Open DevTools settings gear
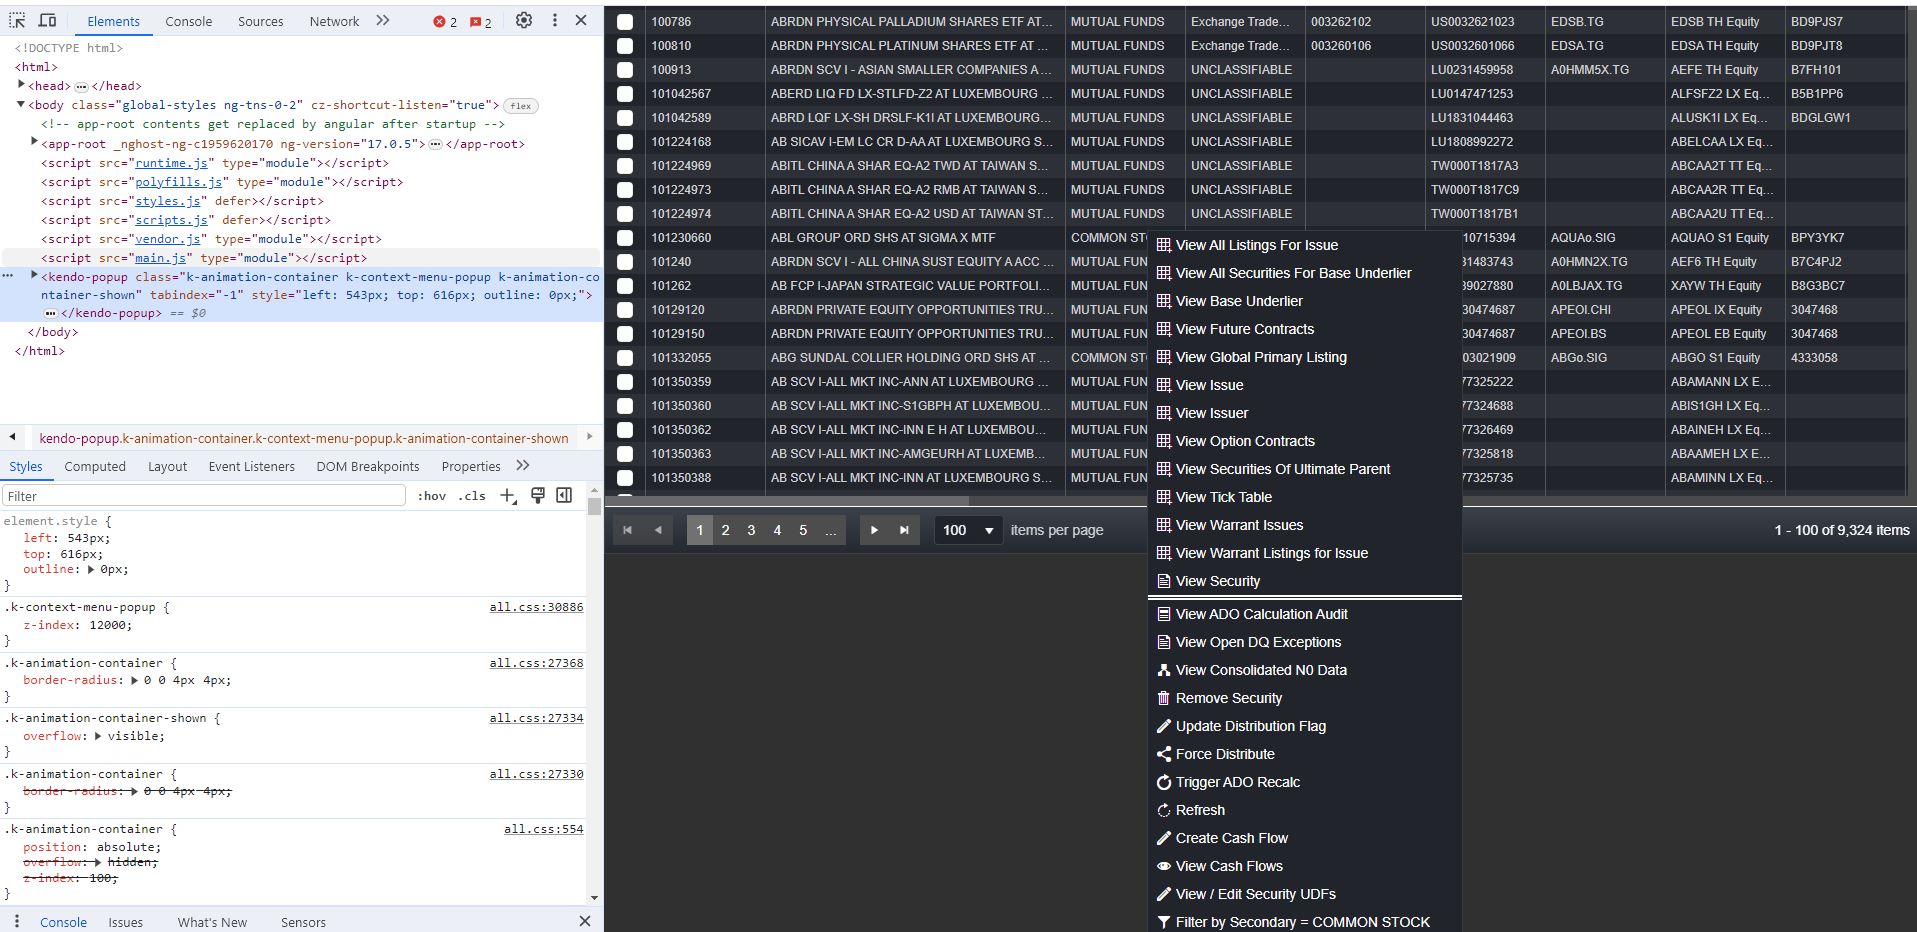This screenshot has width=1917, height=932. 523,20
